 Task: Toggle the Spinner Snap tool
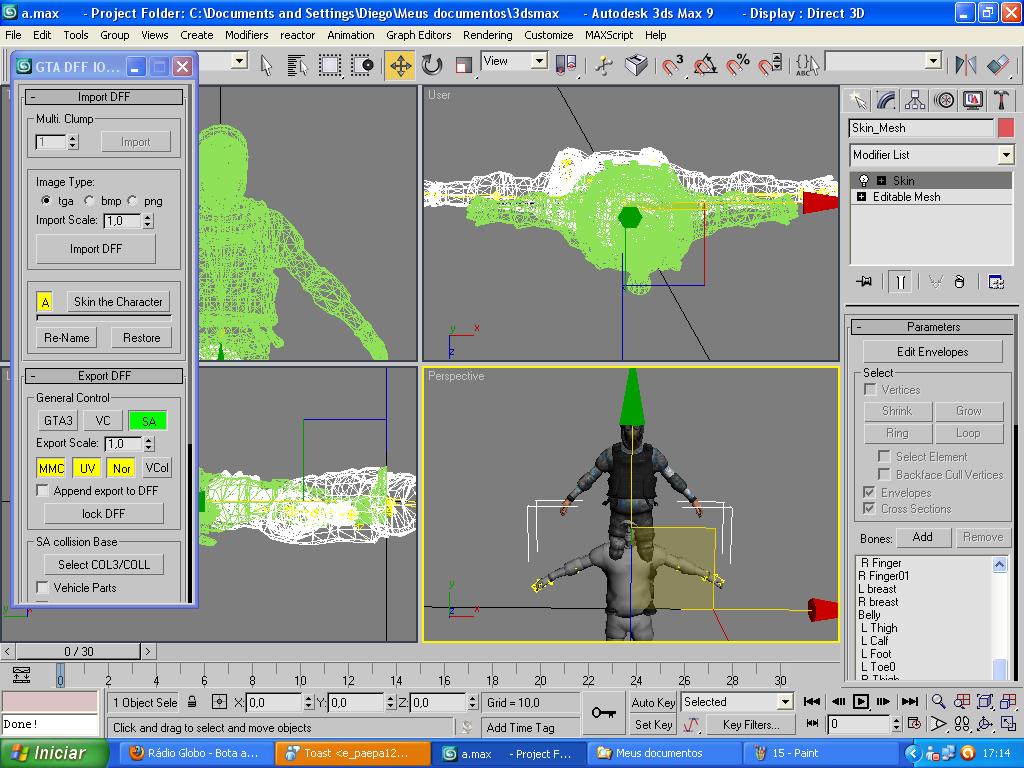[x=770, y=65]
